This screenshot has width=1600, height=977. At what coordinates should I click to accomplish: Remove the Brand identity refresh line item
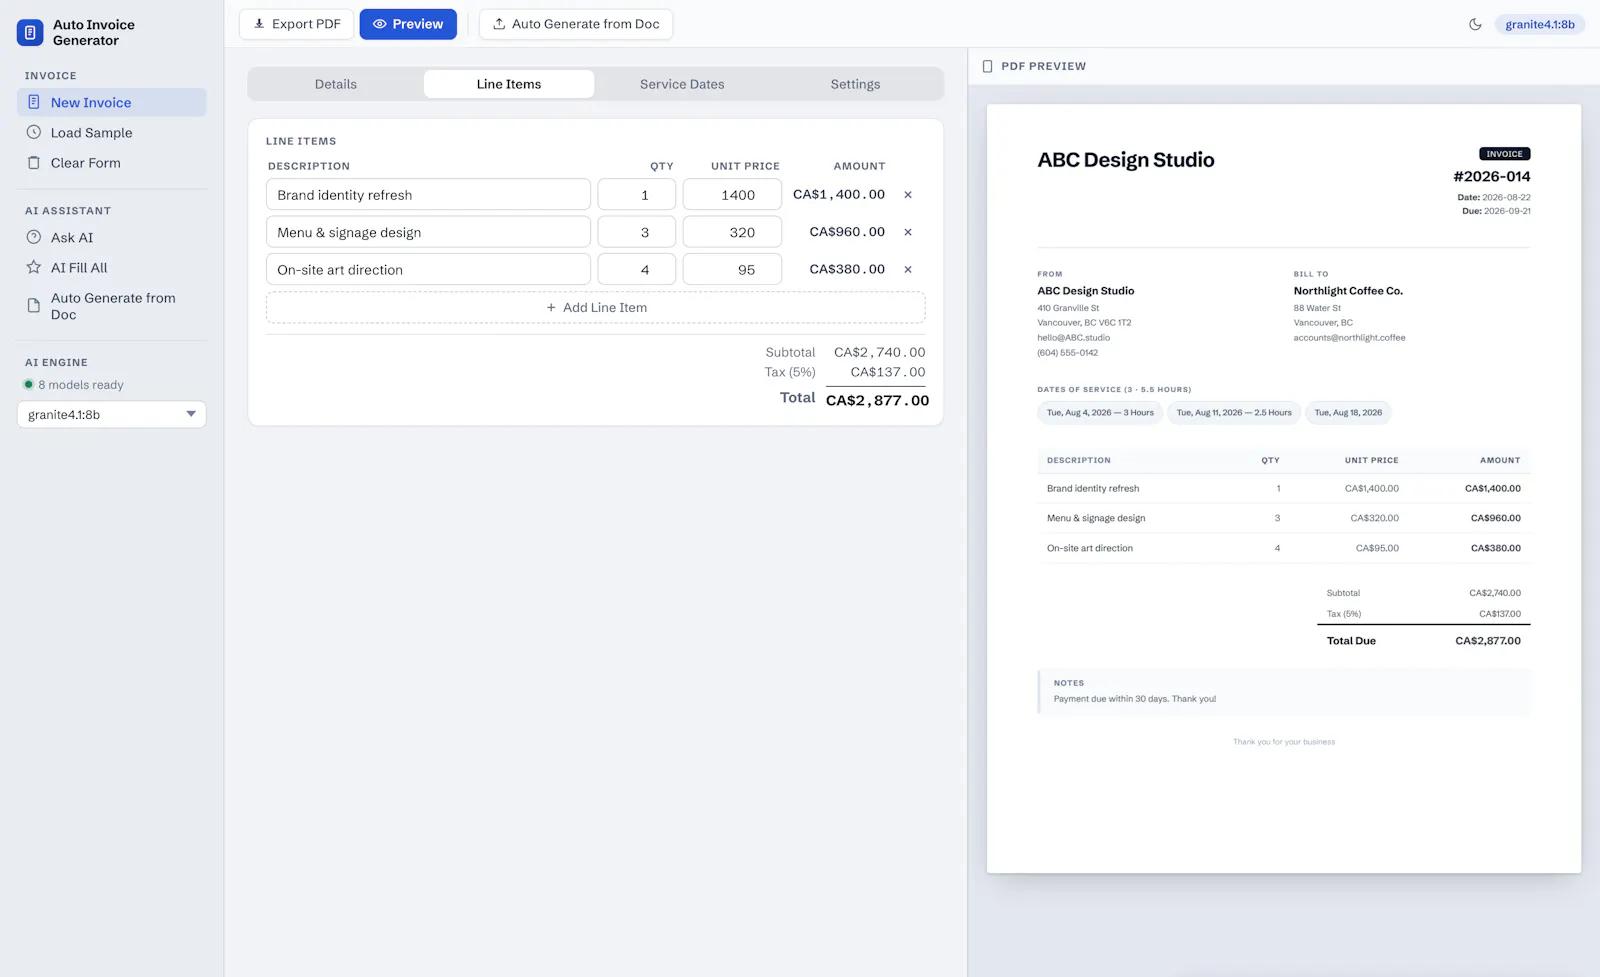click(x=908, y=195)
